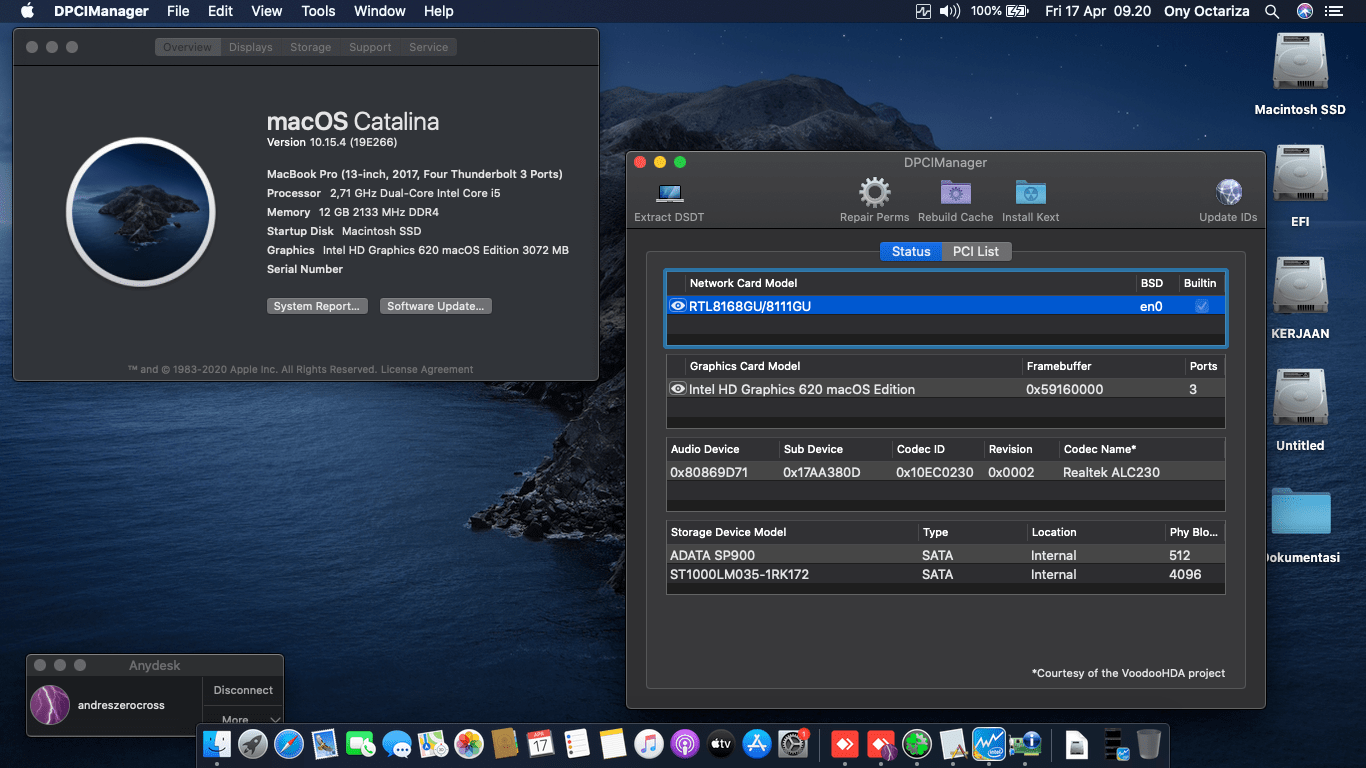The width and height of the screenshot is (1366, 768).
Task: Switch to the PCI List tab
Action: coord(975,251)
